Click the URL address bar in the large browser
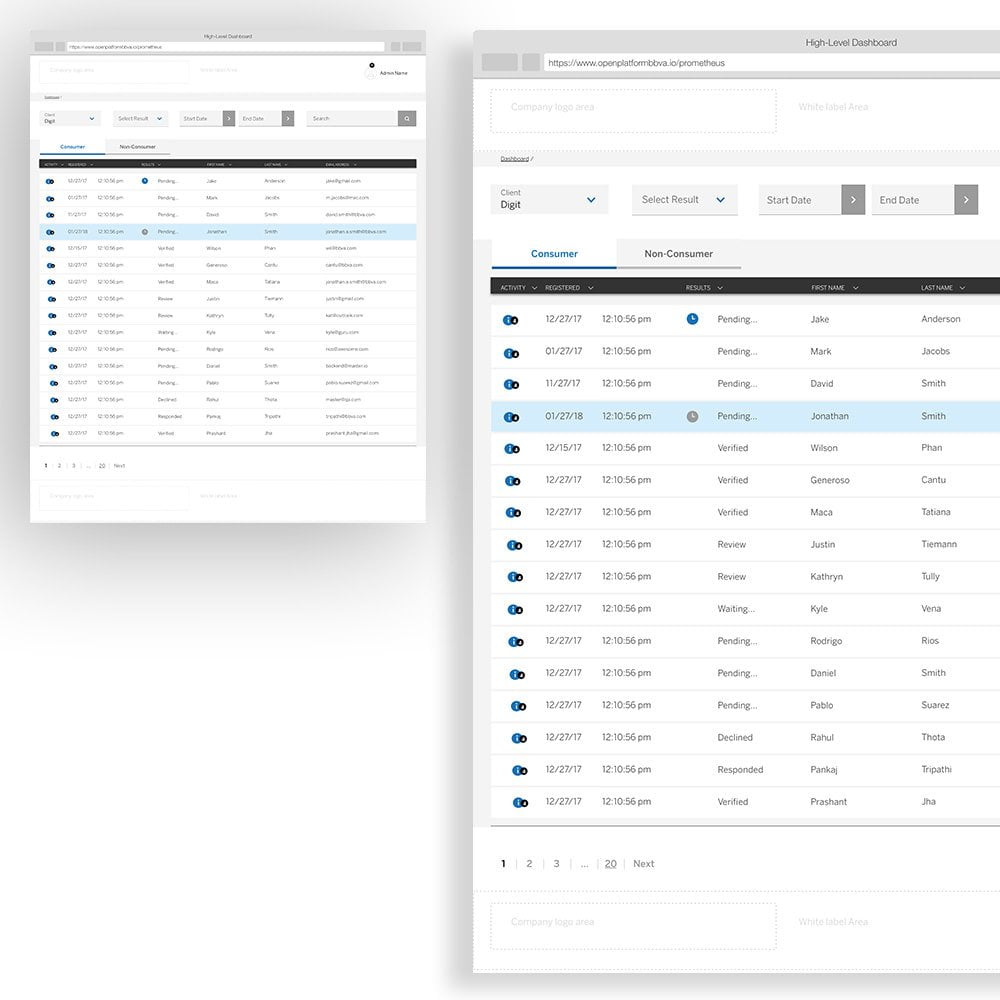 (770, 63)
